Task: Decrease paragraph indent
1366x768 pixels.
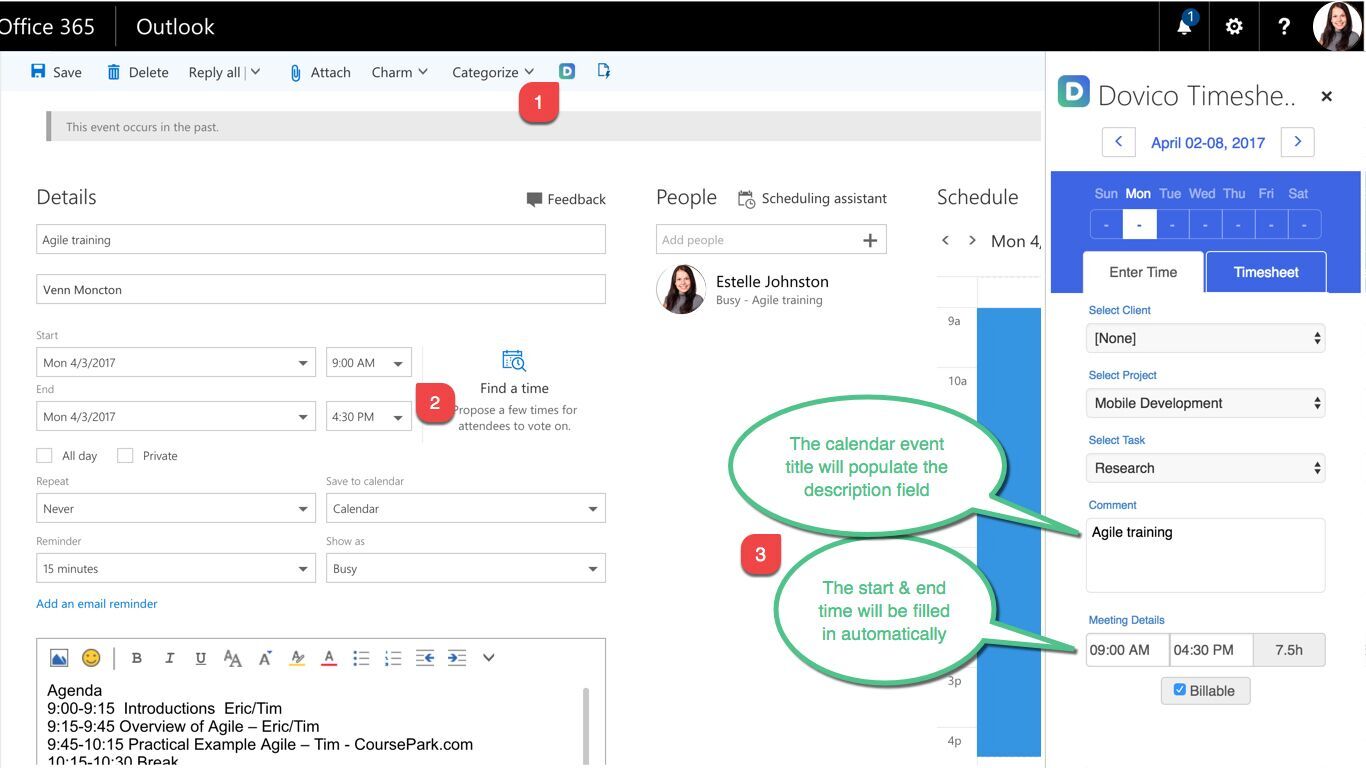Action: pyautogui.click(x=425, y=658)
